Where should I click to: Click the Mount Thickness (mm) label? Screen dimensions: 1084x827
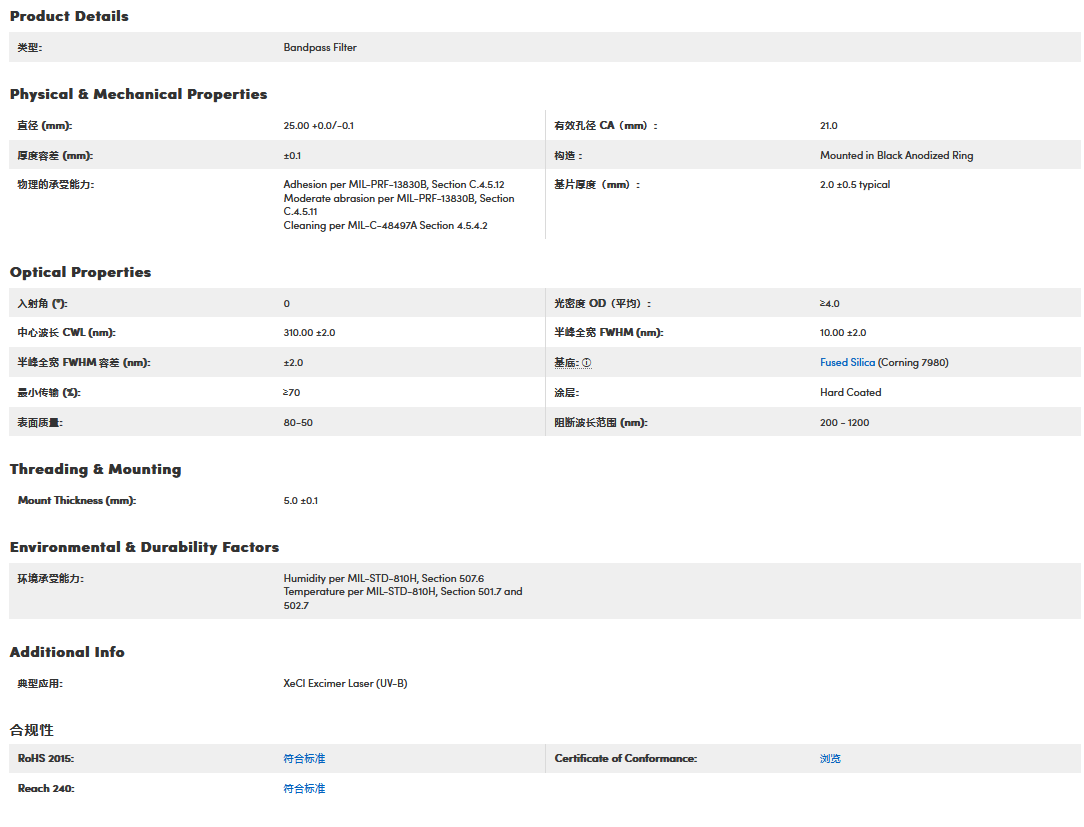point(76,501)
